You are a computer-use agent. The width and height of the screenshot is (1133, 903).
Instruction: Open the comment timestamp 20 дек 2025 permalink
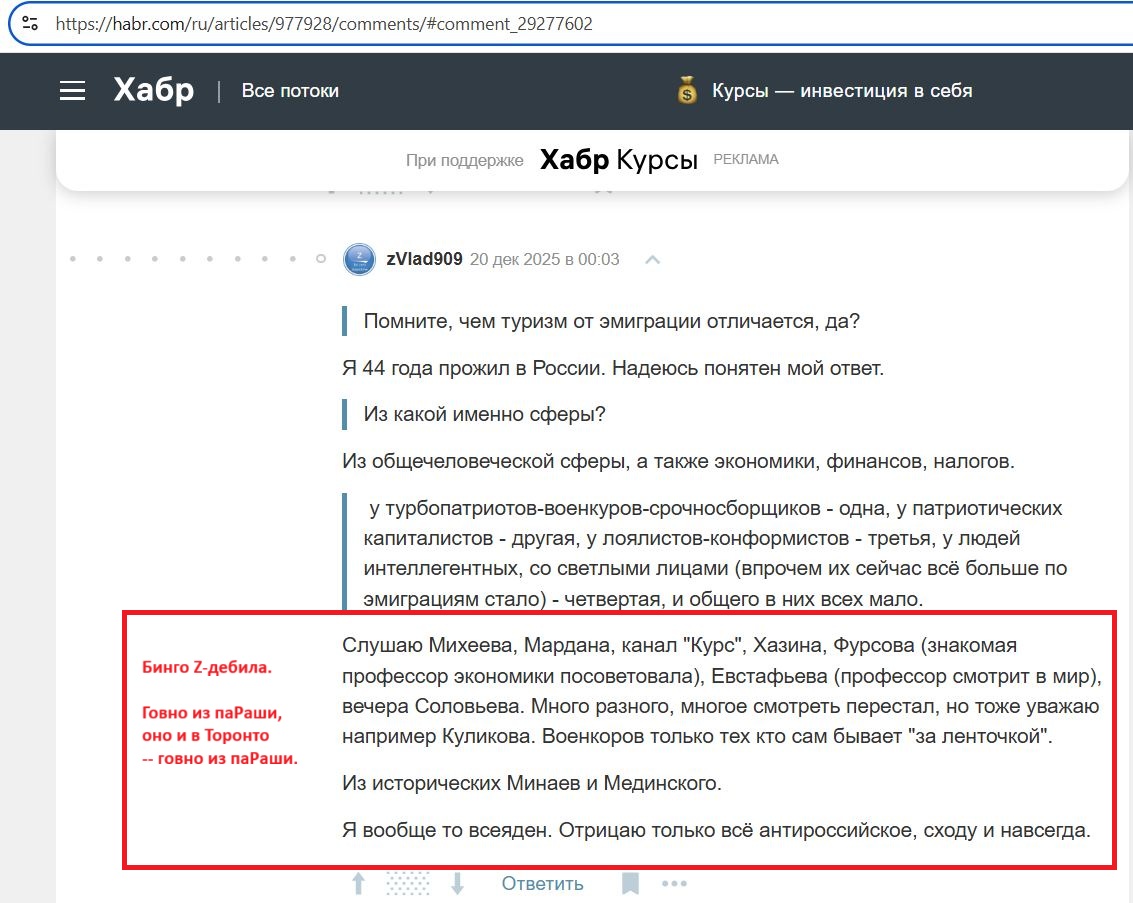coord(544,260)
